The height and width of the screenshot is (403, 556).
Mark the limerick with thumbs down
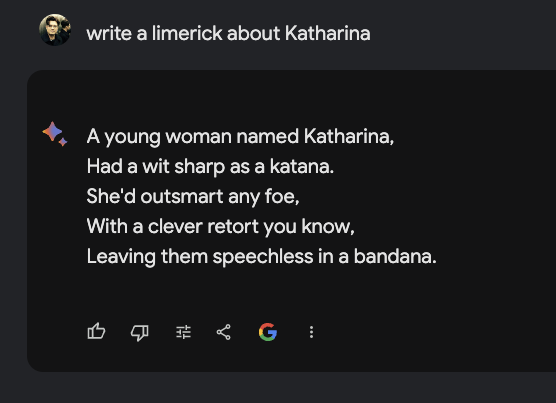(x=140, y=332)
